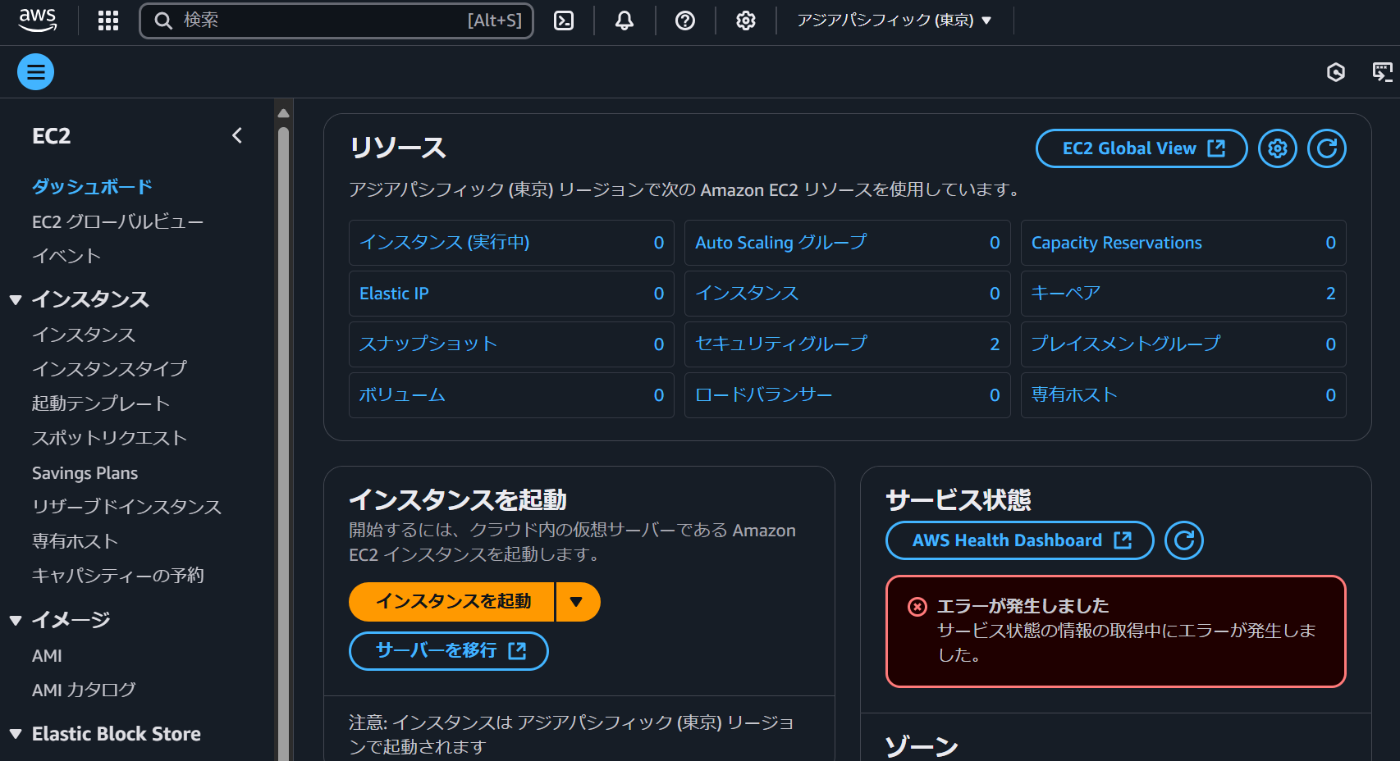Screen dimensions: 1400x761
Task: Open the launch instance split-button arrow
Action: [577, 602]
